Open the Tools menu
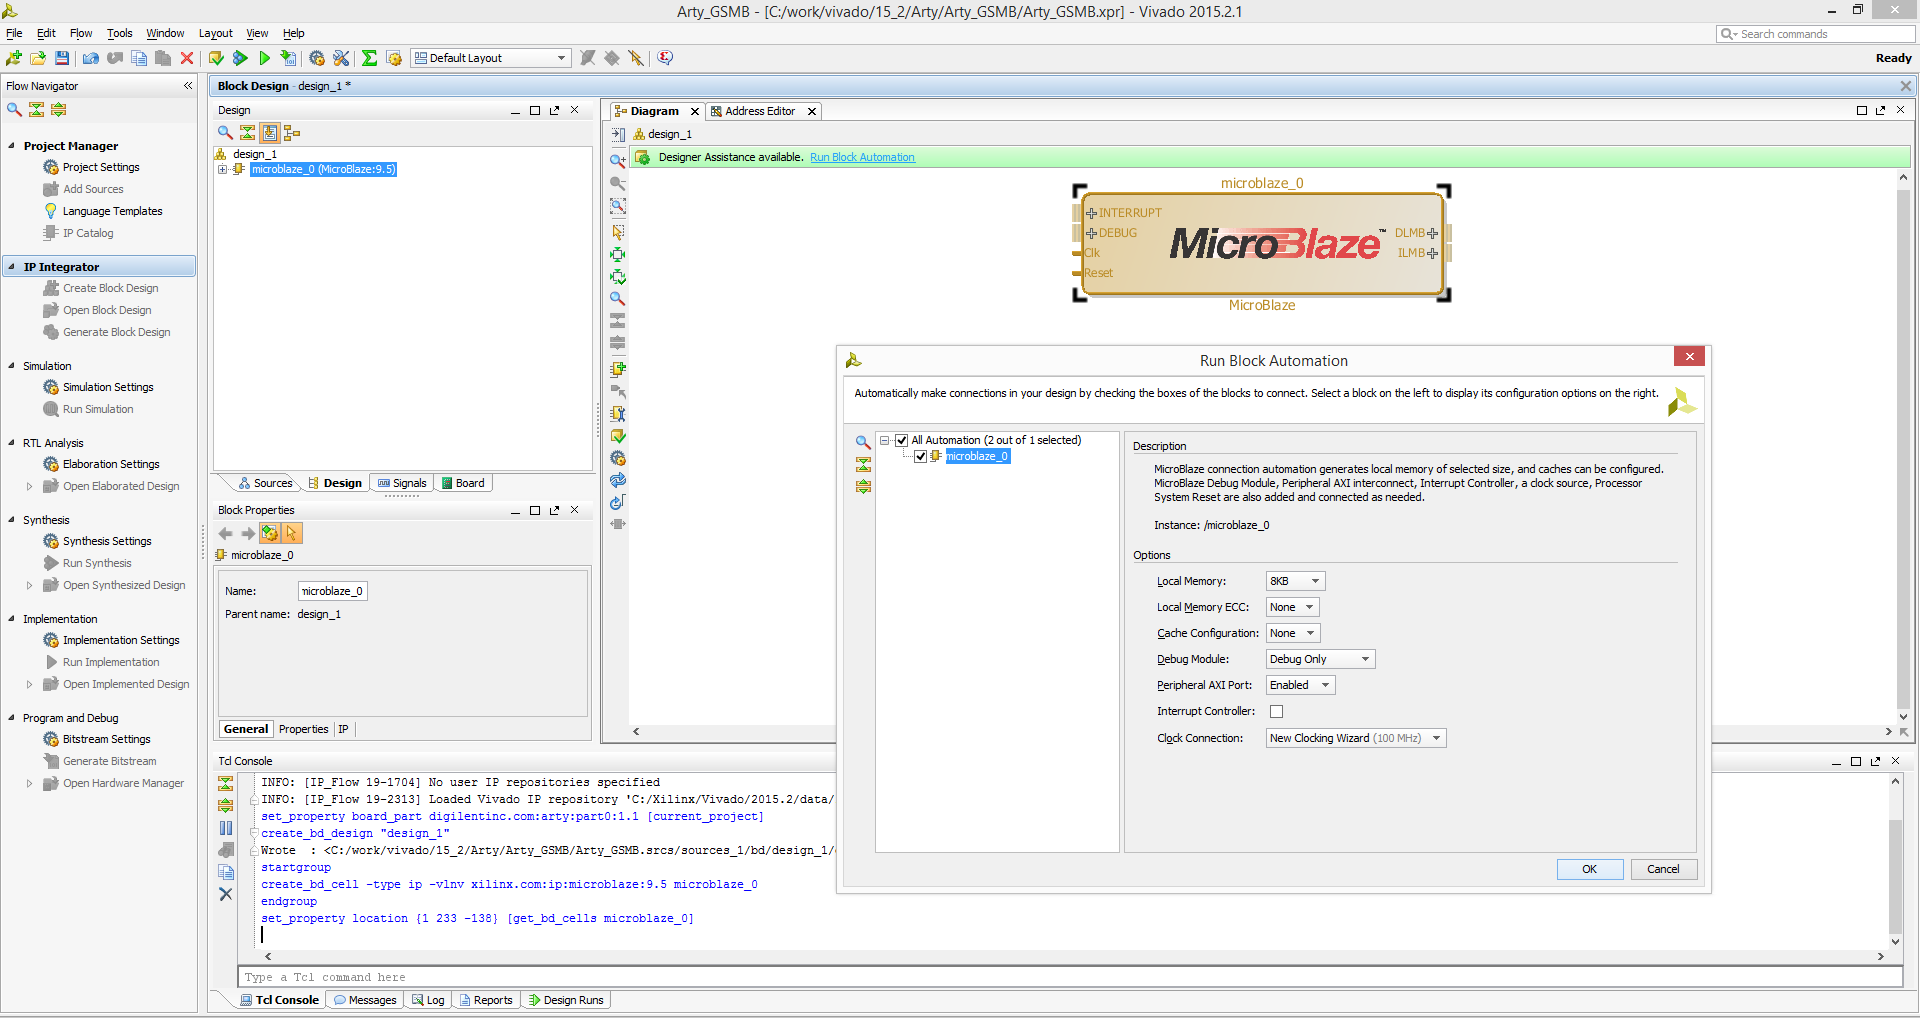The height and width of the screenshot is (1018, 1920). (x=120, y=33)
